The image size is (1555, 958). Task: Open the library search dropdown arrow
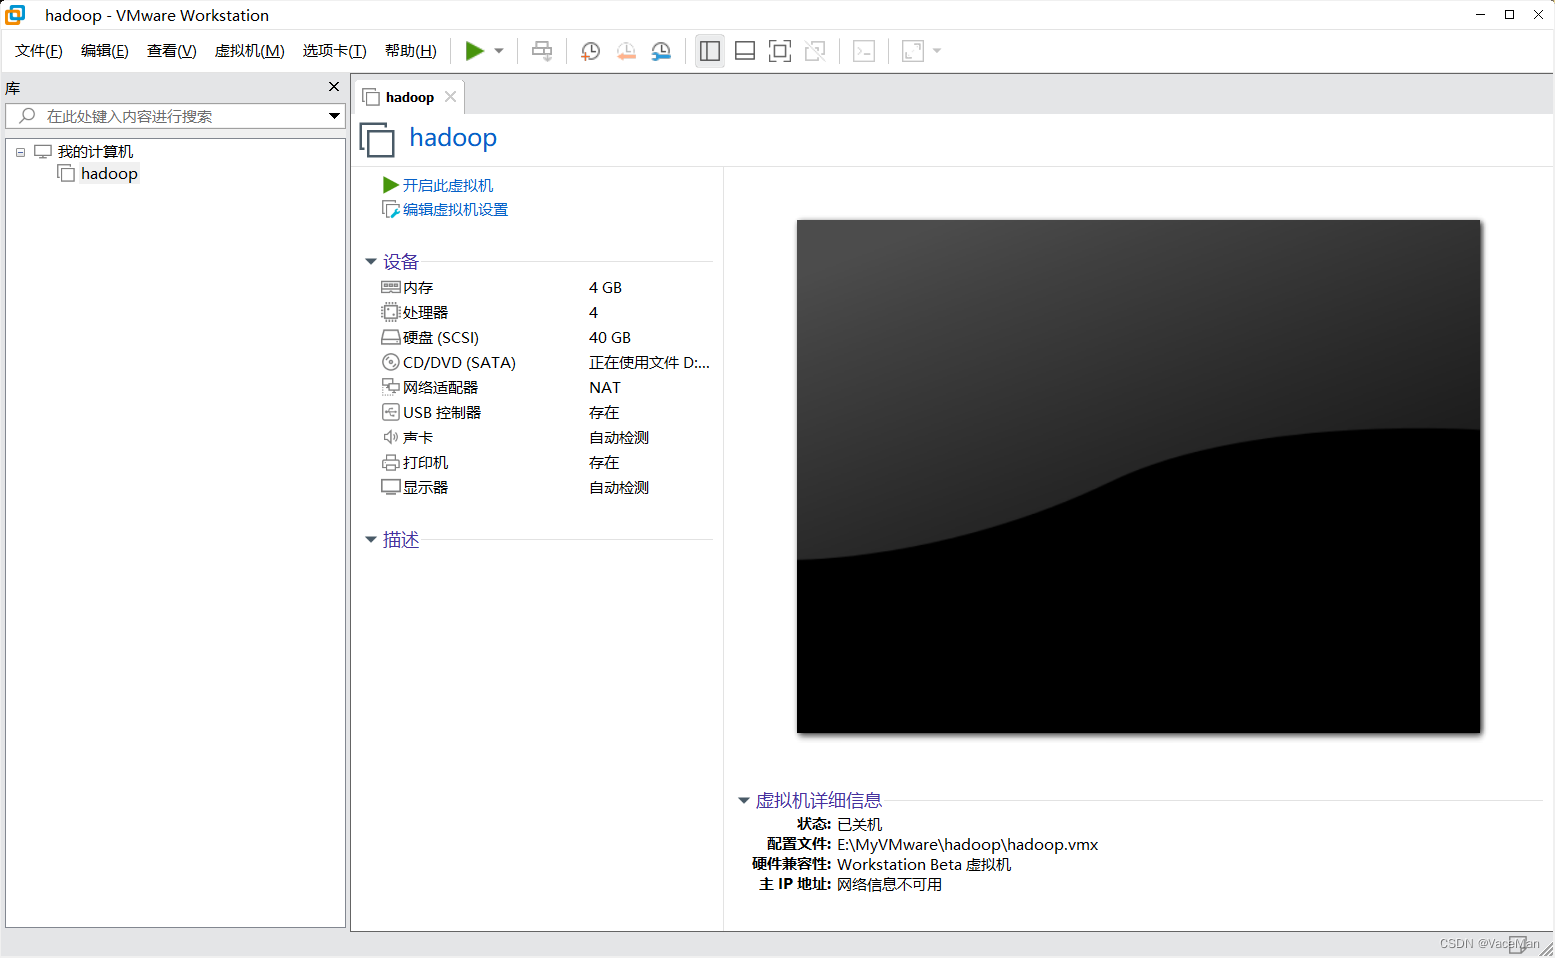pos(334,116)
